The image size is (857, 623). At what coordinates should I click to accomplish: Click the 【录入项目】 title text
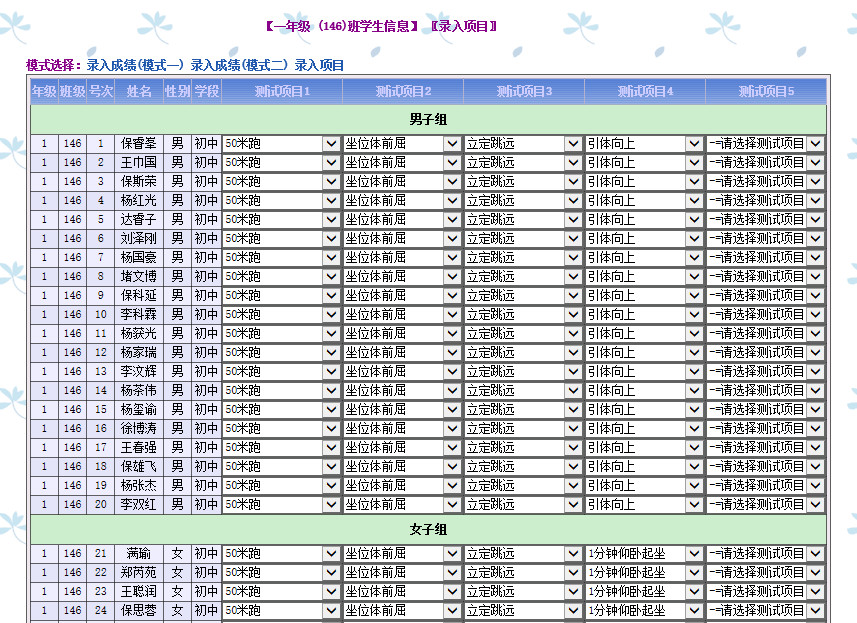coord(463,26)
